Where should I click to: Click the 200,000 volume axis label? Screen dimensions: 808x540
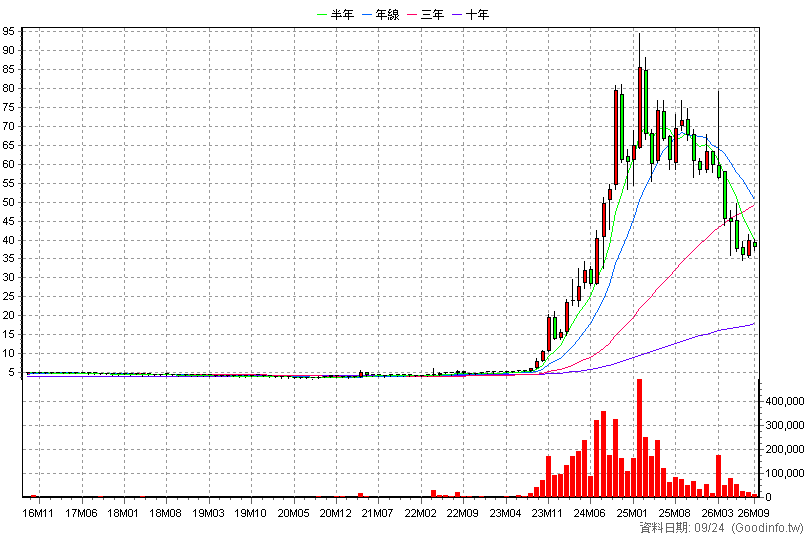tap(785, 449)
